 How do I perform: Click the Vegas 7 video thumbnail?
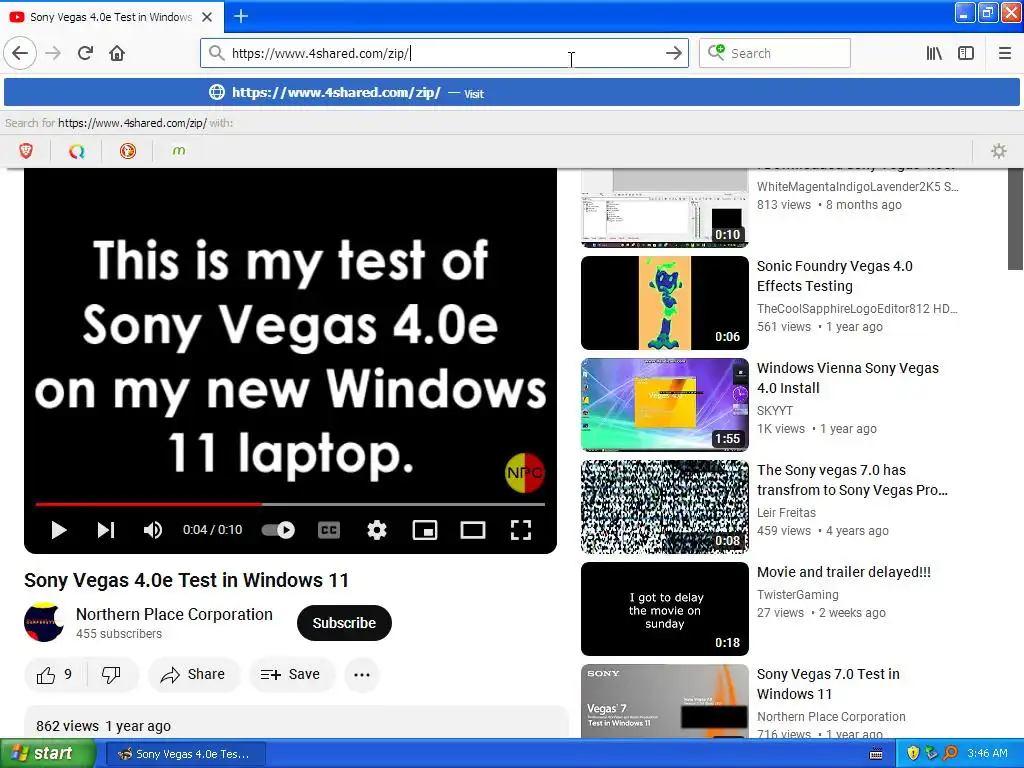pos(665,701)
